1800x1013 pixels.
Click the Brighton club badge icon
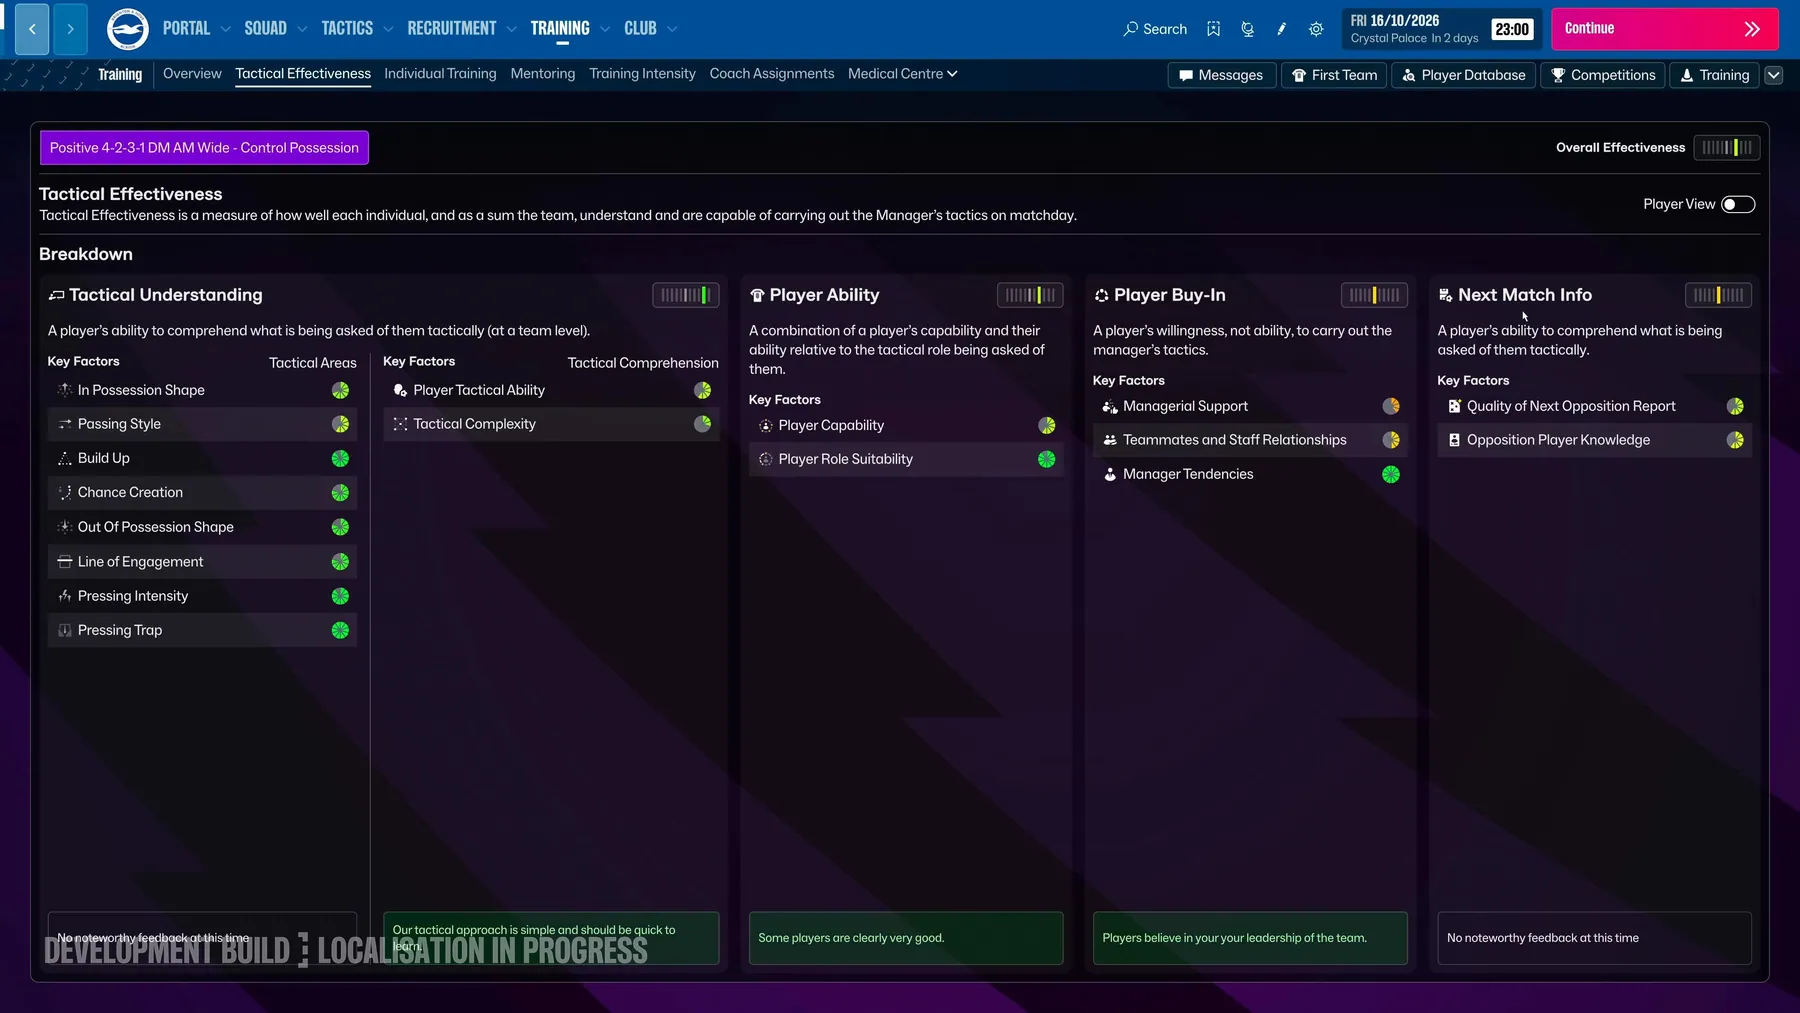point(128,29)
